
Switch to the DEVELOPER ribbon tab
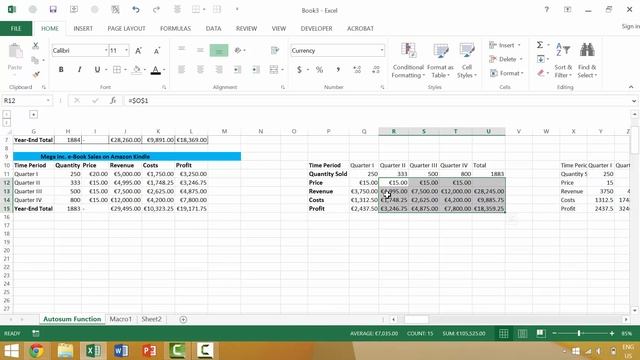point(316,29)
